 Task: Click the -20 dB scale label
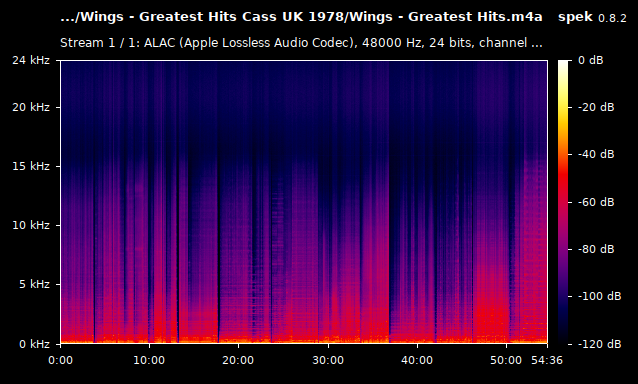596,107
